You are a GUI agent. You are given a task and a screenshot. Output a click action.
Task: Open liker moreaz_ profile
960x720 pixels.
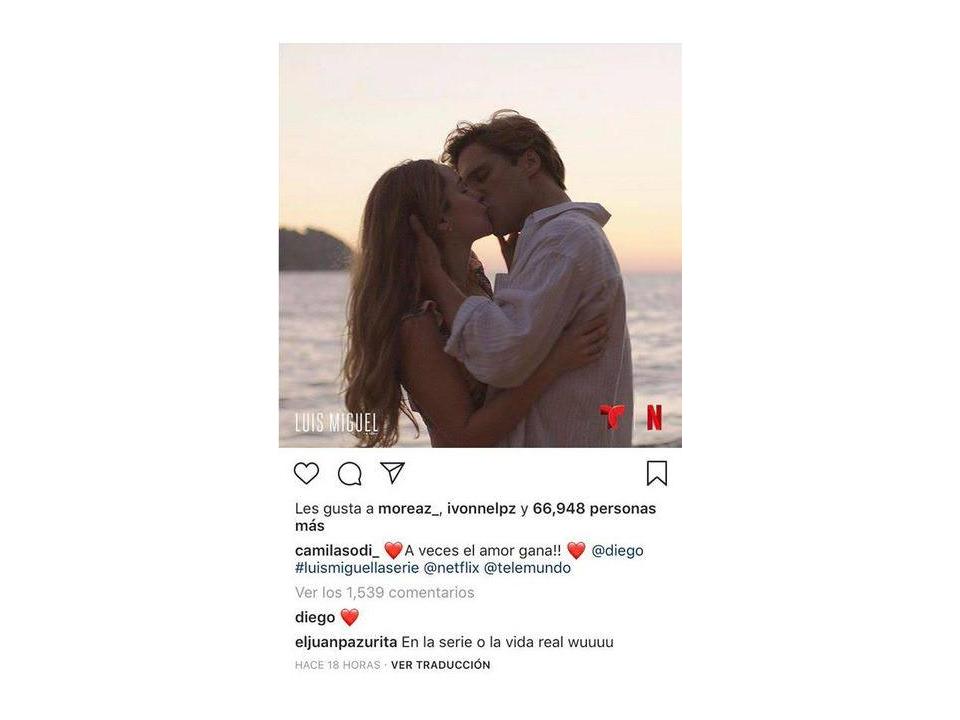tap(408, 509)
